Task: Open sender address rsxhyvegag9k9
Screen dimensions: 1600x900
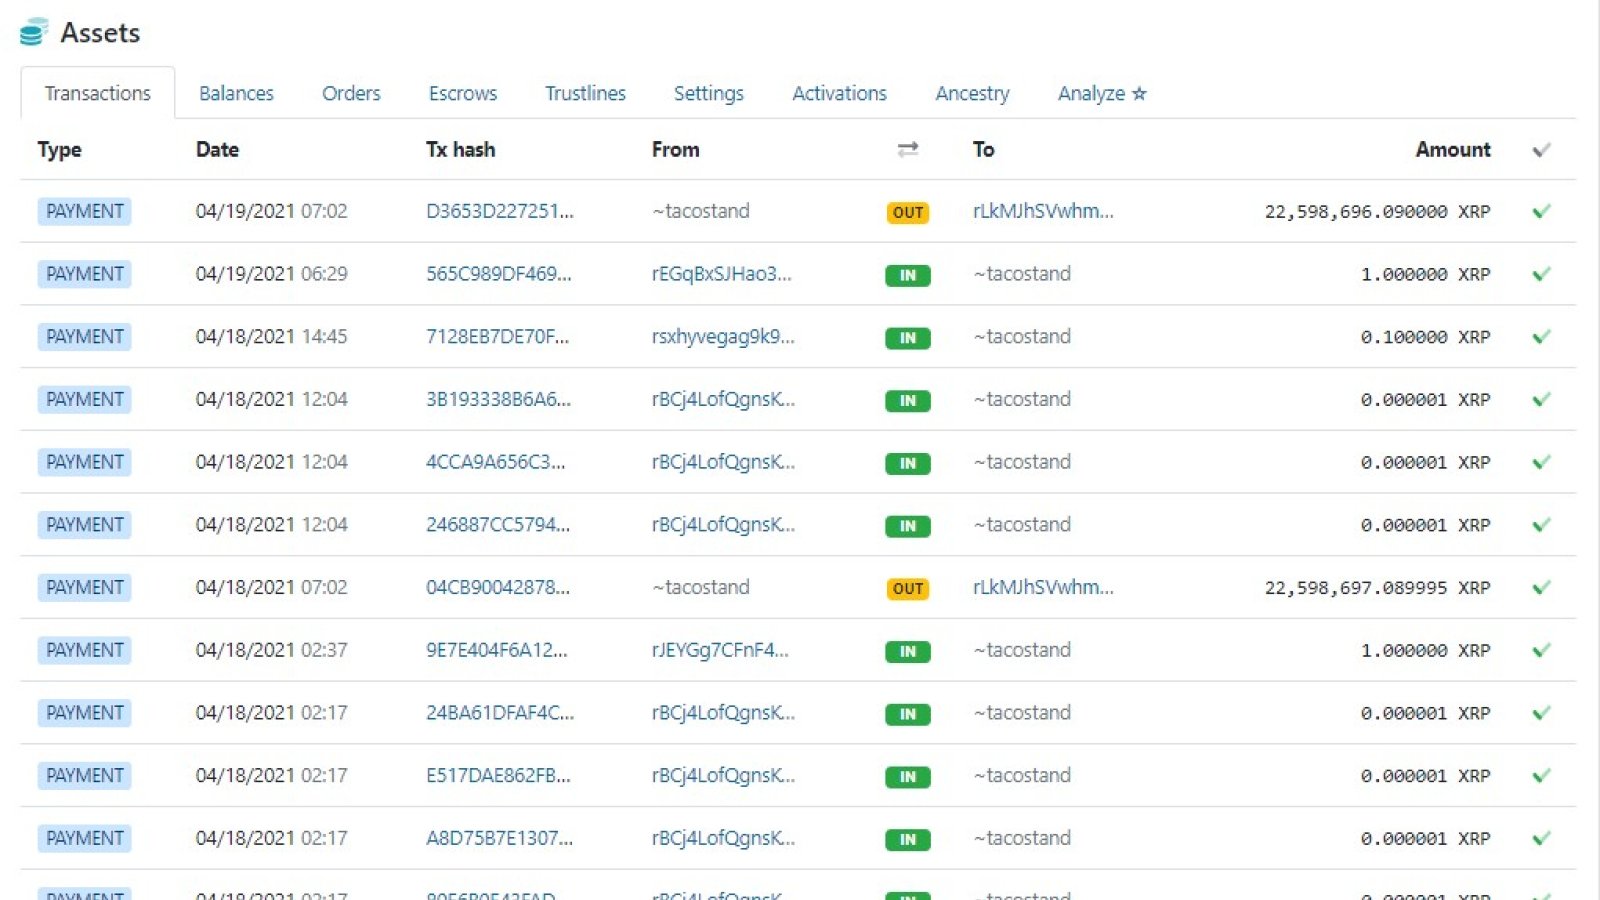Action: 723,337
